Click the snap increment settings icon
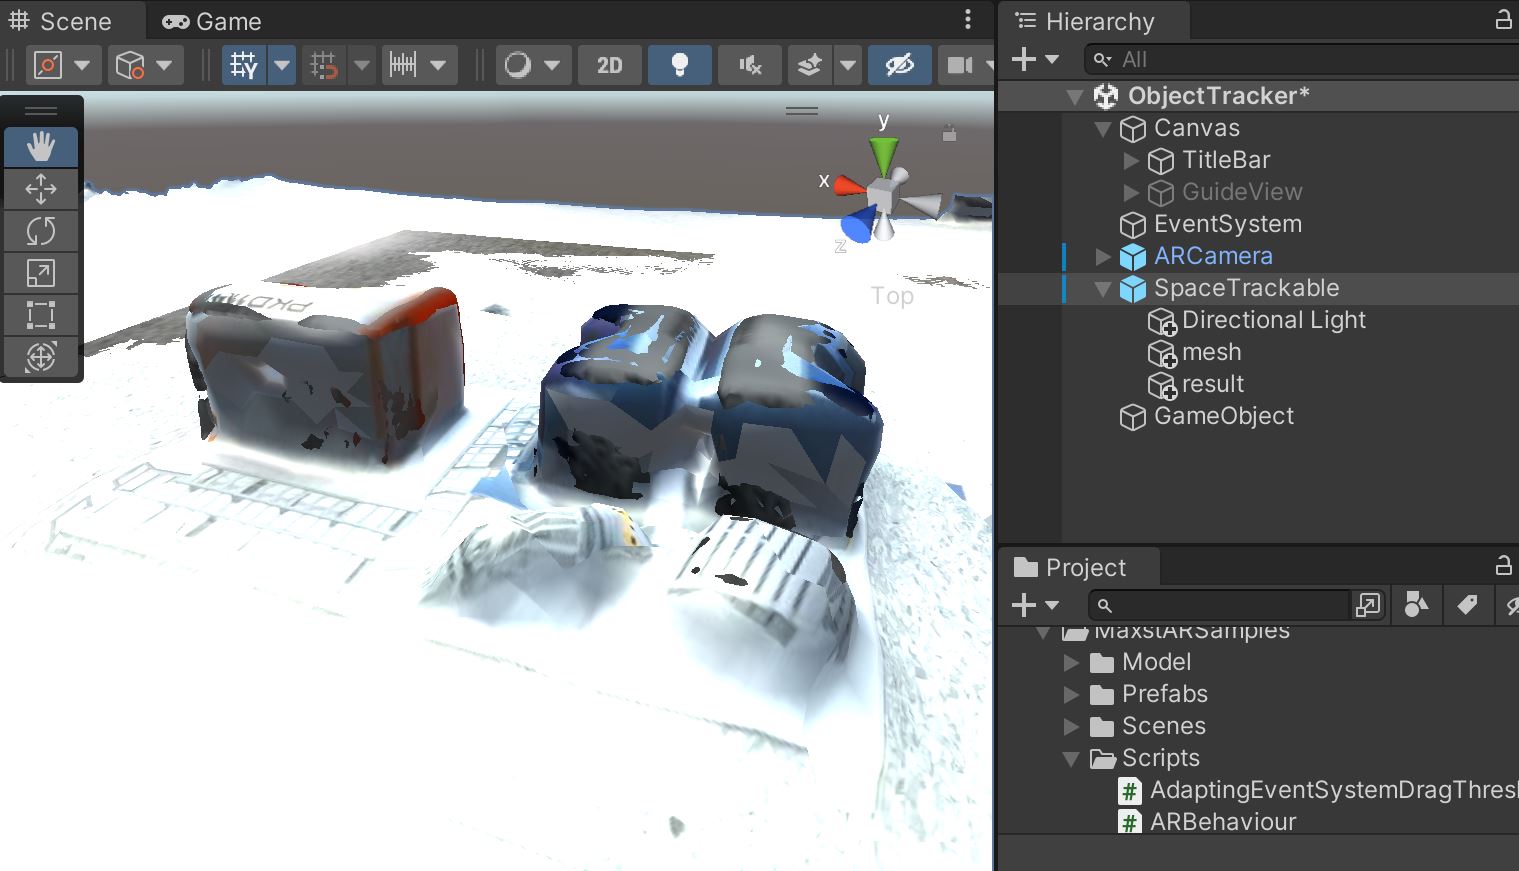 pyautogui.click(x=403, y=65)
